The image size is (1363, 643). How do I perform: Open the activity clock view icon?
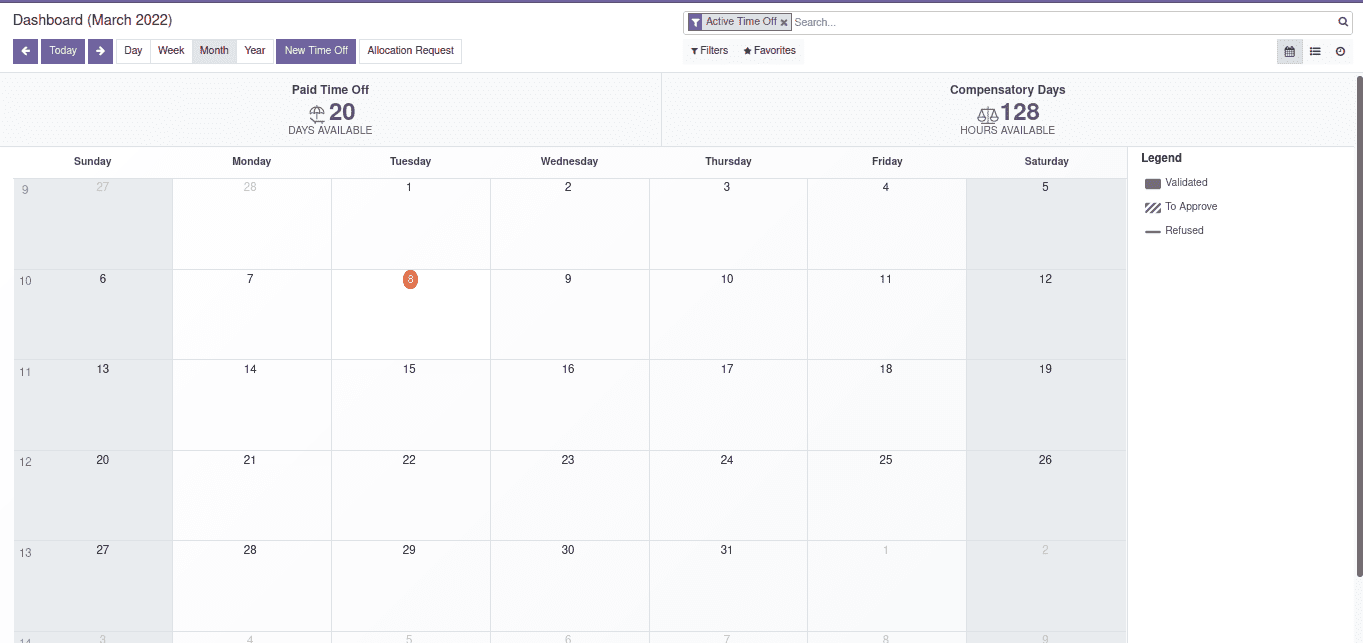[1340, 51]
